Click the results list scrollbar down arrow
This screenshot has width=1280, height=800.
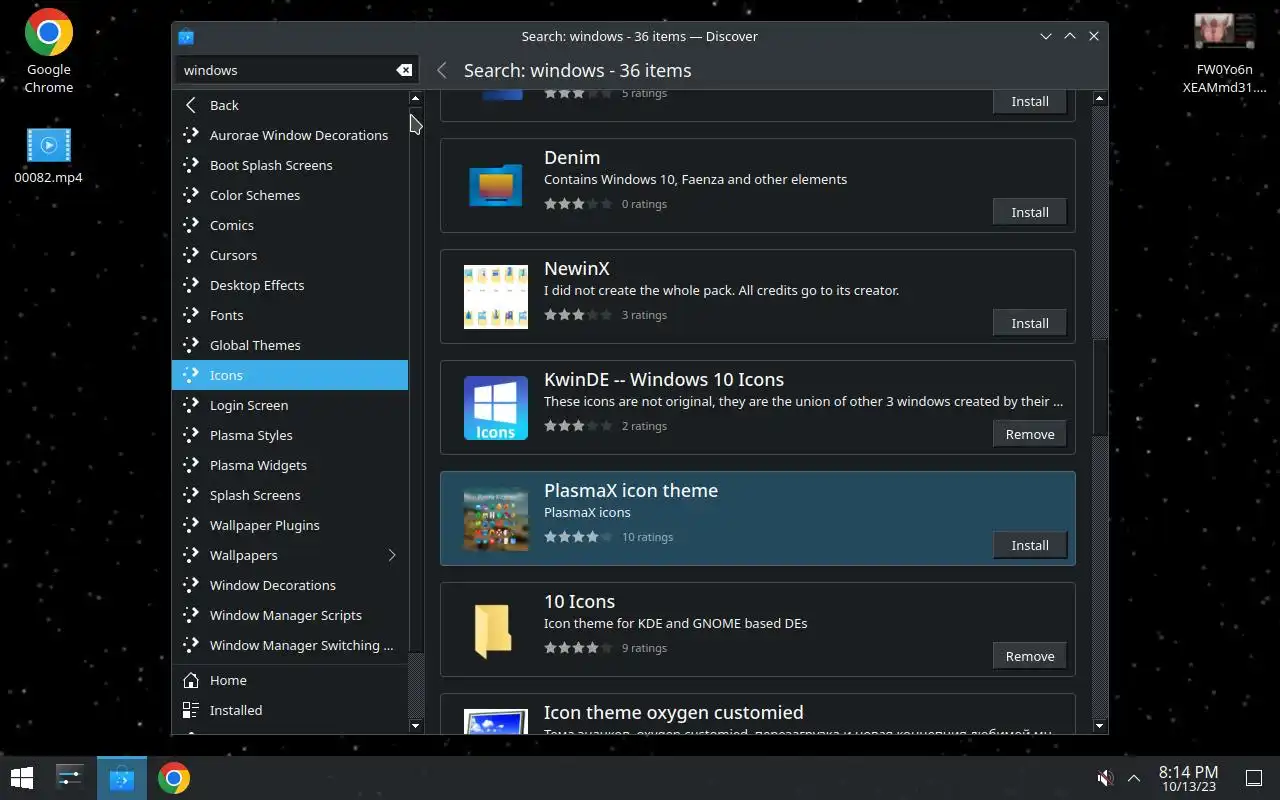click(x=1100, y=726)
